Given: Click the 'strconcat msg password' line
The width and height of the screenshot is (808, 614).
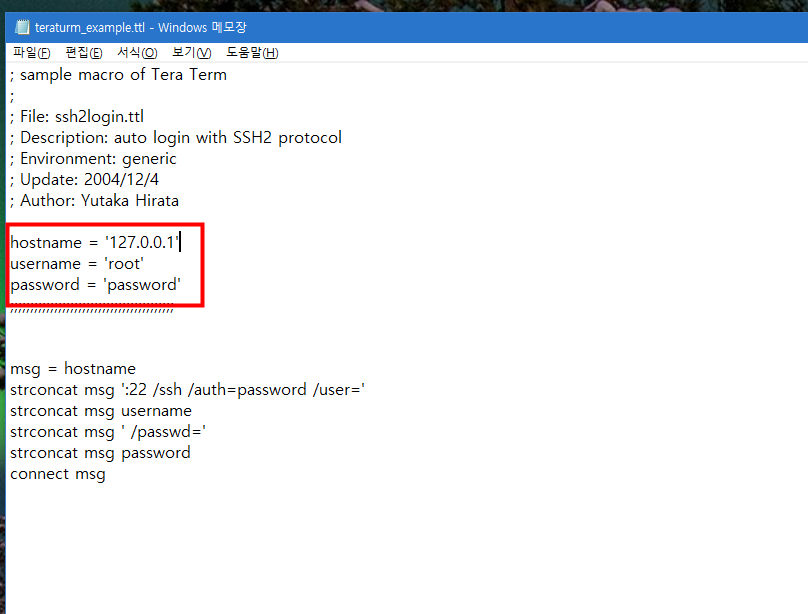Looking at the screenshot, I should coord(100,453).
